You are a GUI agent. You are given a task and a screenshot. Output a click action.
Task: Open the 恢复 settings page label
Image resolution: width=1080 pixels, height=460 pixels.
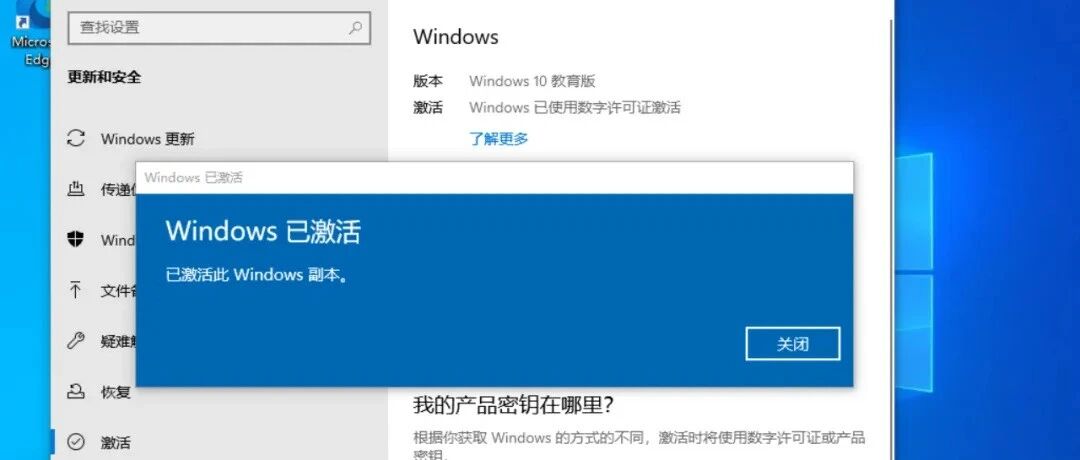click(x=116, y=392)
